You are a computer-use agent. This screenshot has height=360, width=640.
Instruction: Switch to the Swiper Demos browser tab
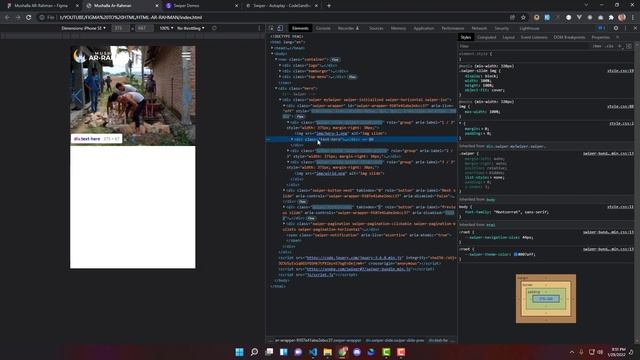[x=202, y=6]
